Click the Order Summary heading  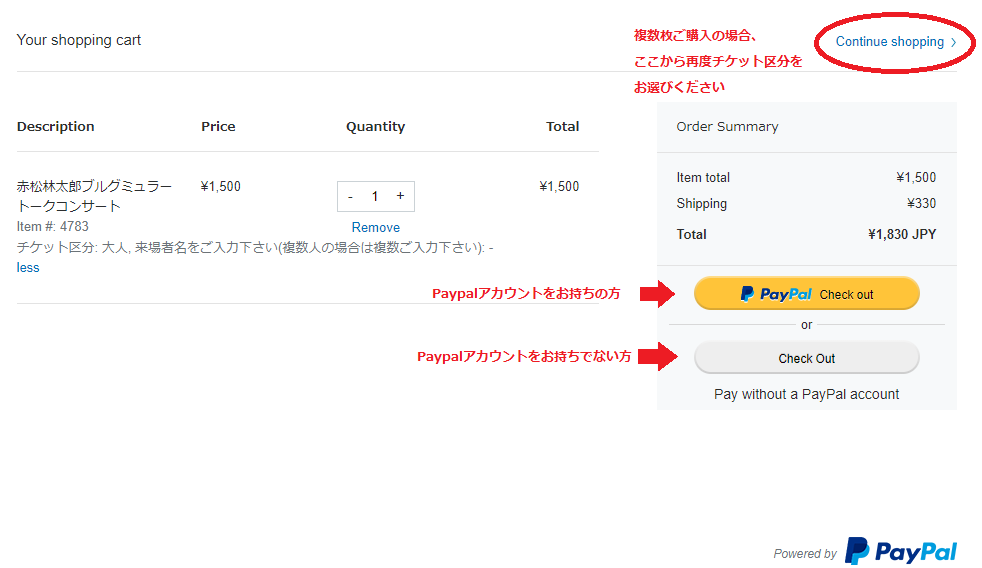[727, 127]
